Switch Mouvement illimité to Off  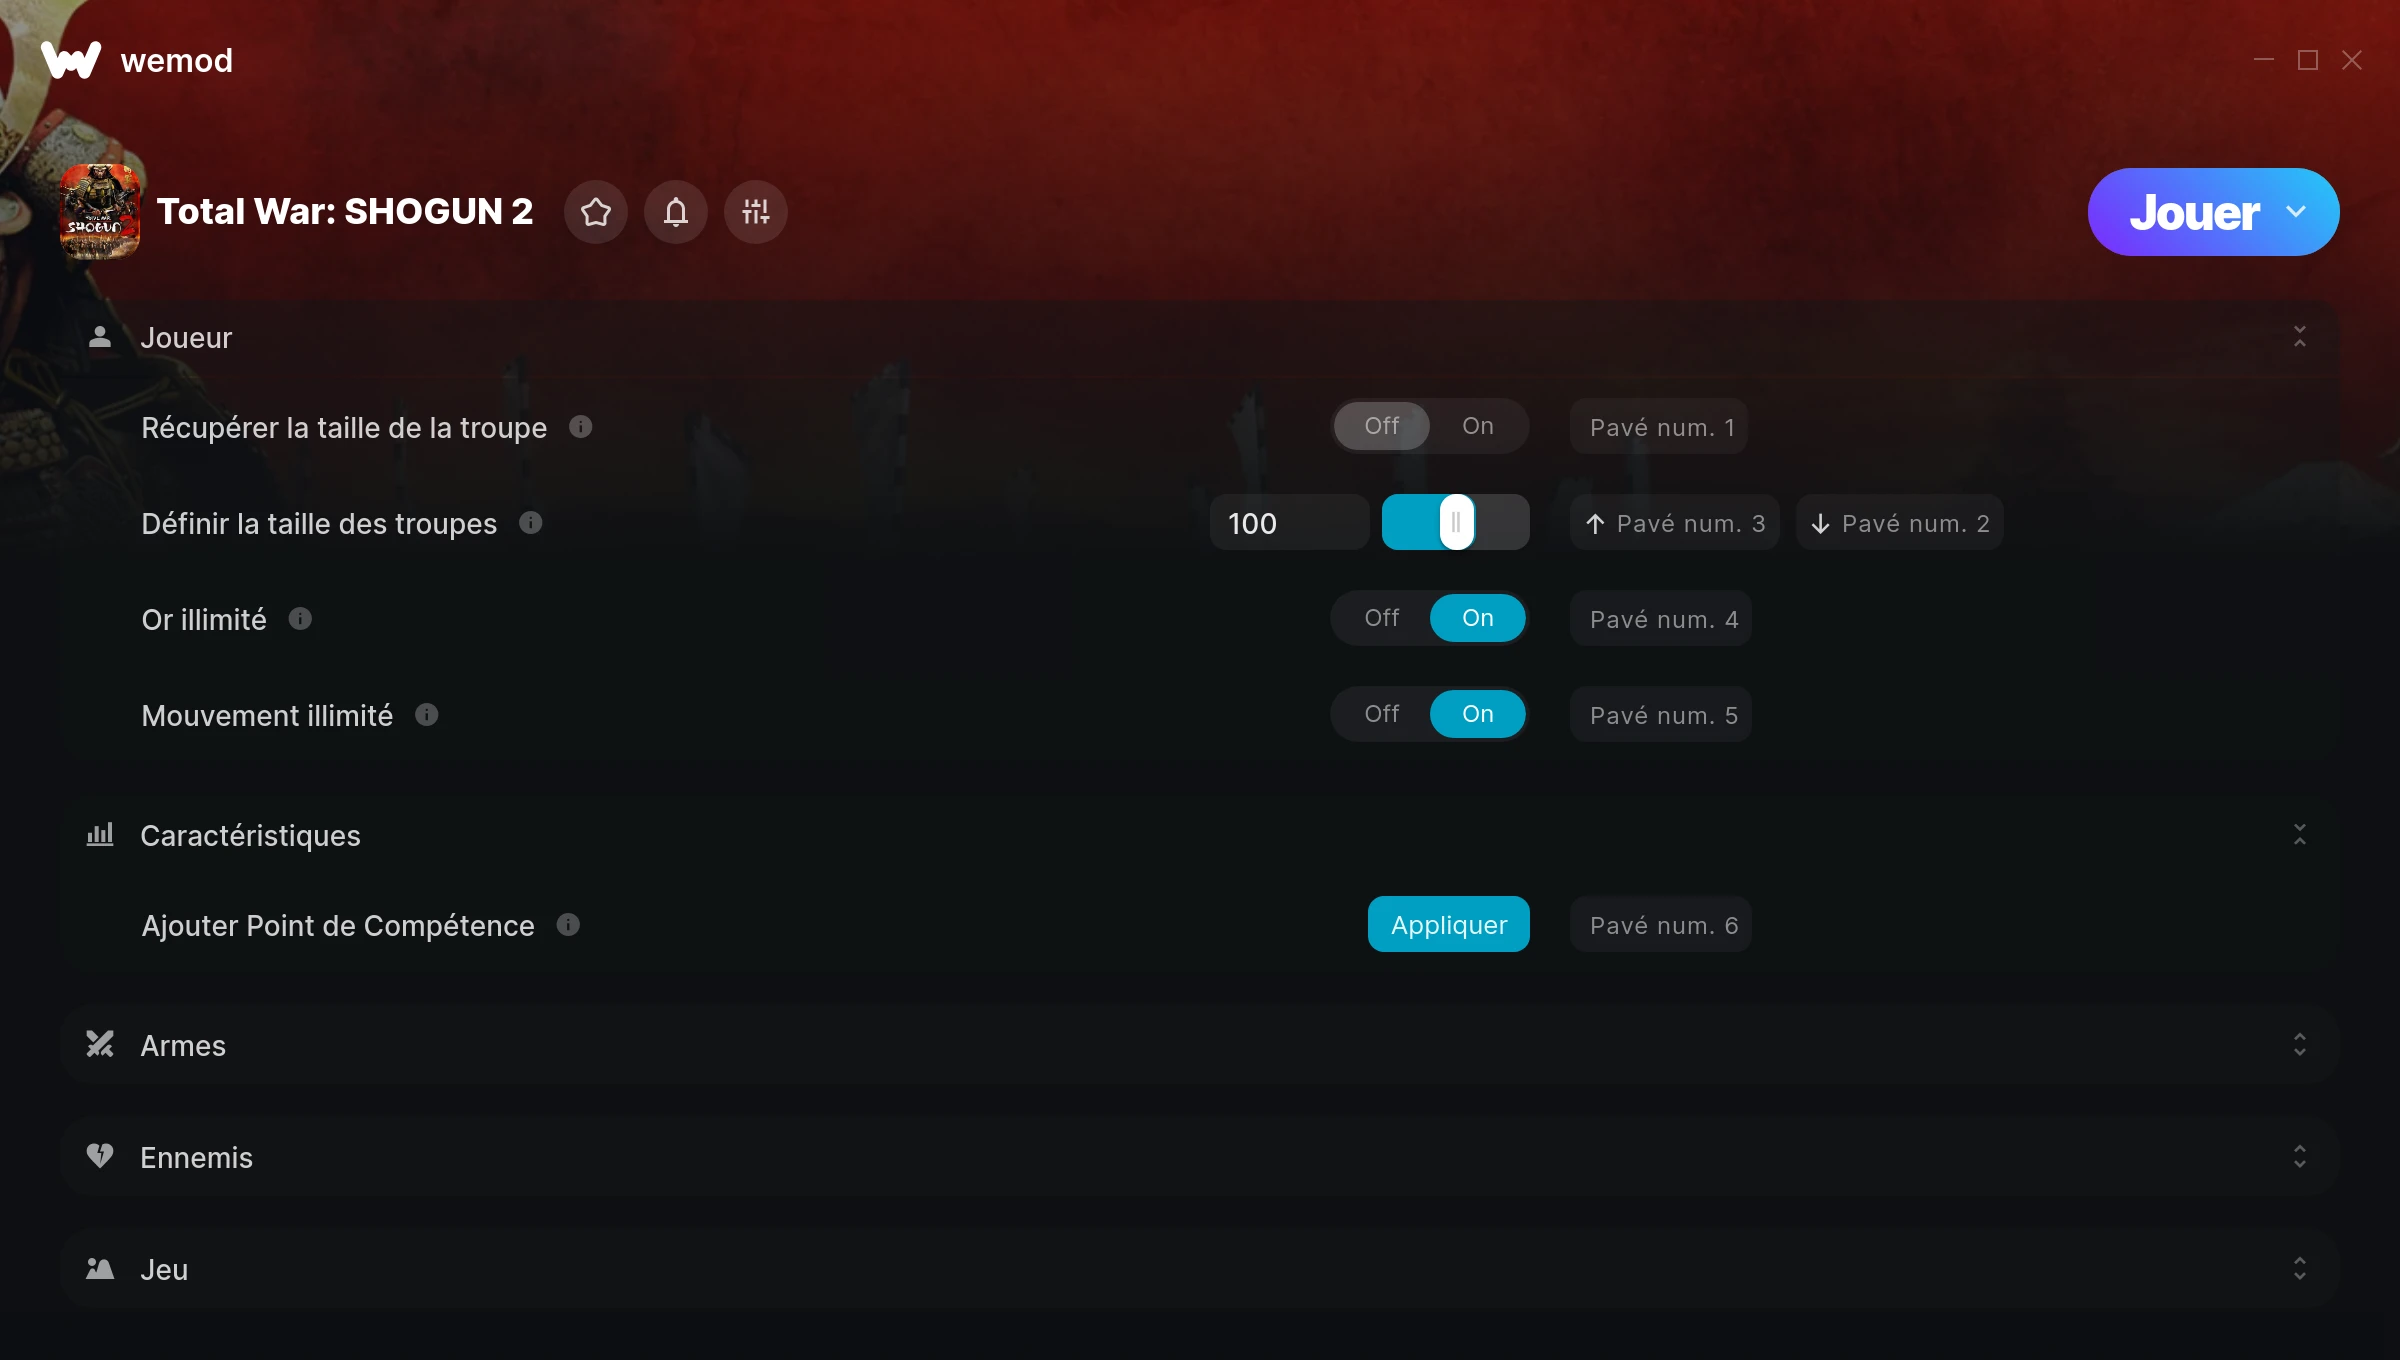pyautogui.click(x=1382, y=714)
